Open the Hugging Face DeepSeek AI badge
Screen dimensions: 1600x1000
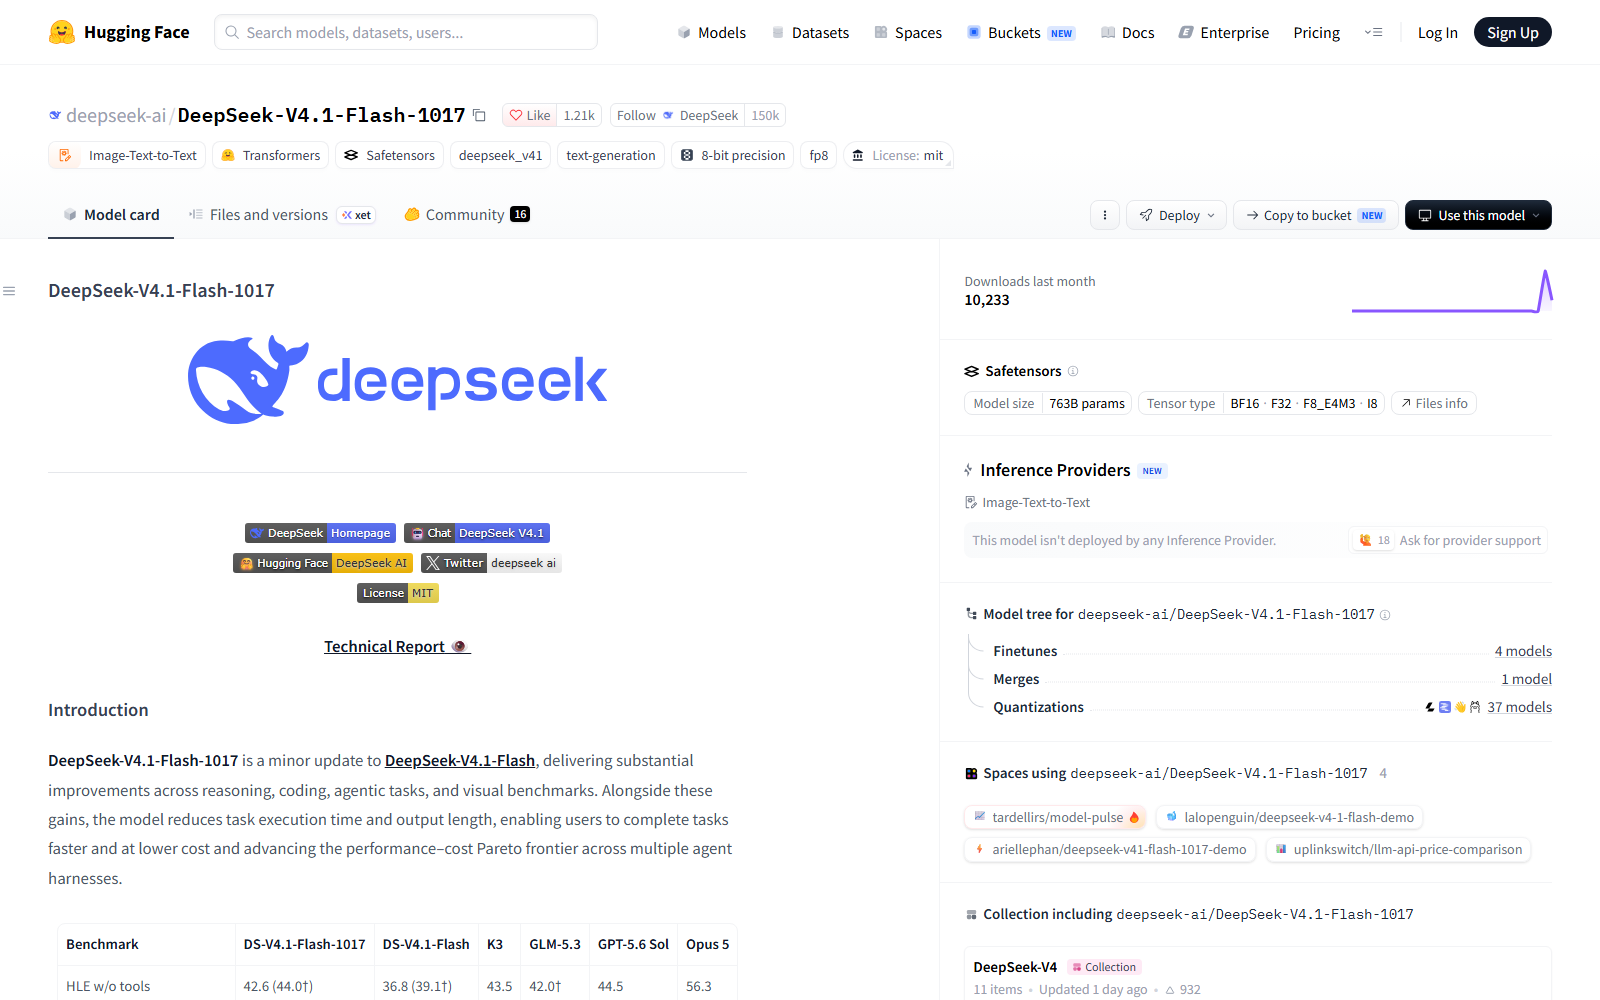[323, 563]
